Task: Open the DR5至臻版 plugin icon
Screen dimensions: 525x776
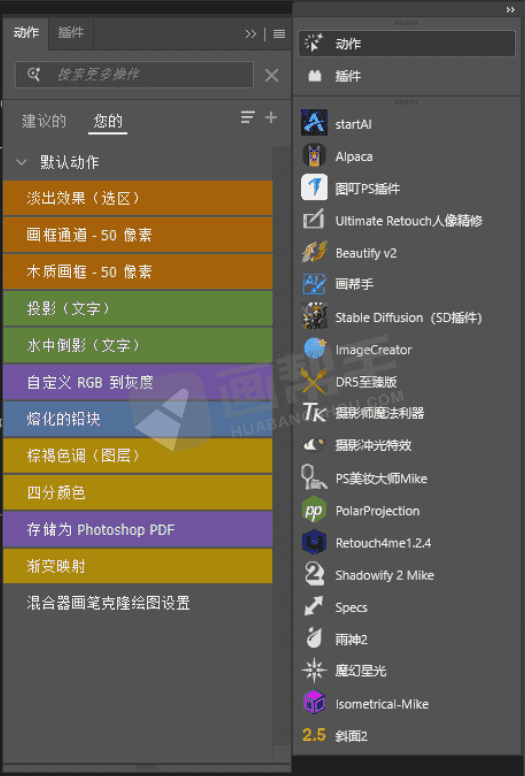Action: tap(314, 381)
